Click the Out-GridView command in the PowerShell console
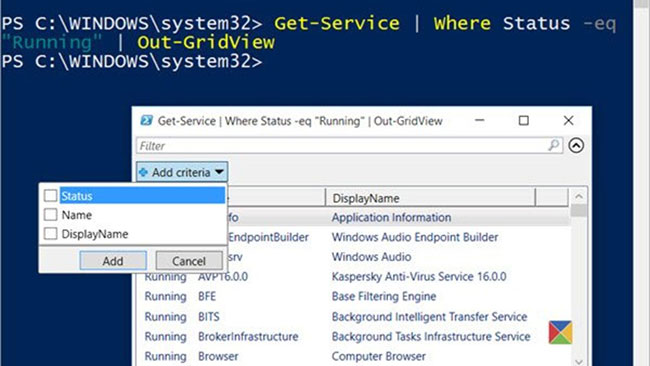 coord(206,42)
